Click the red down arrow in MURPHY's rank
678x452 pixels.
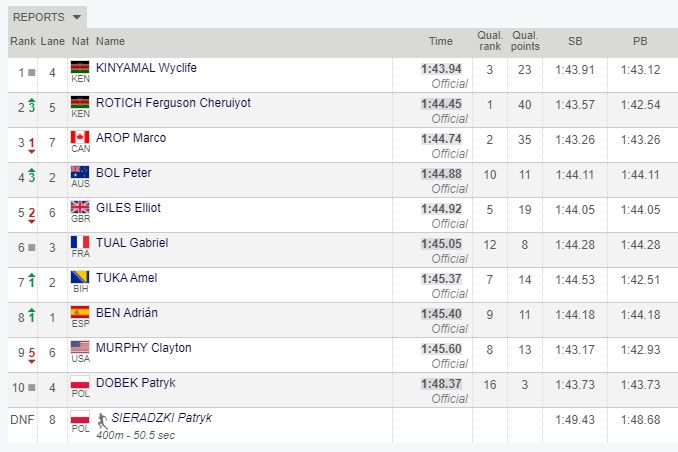(32, 359)
